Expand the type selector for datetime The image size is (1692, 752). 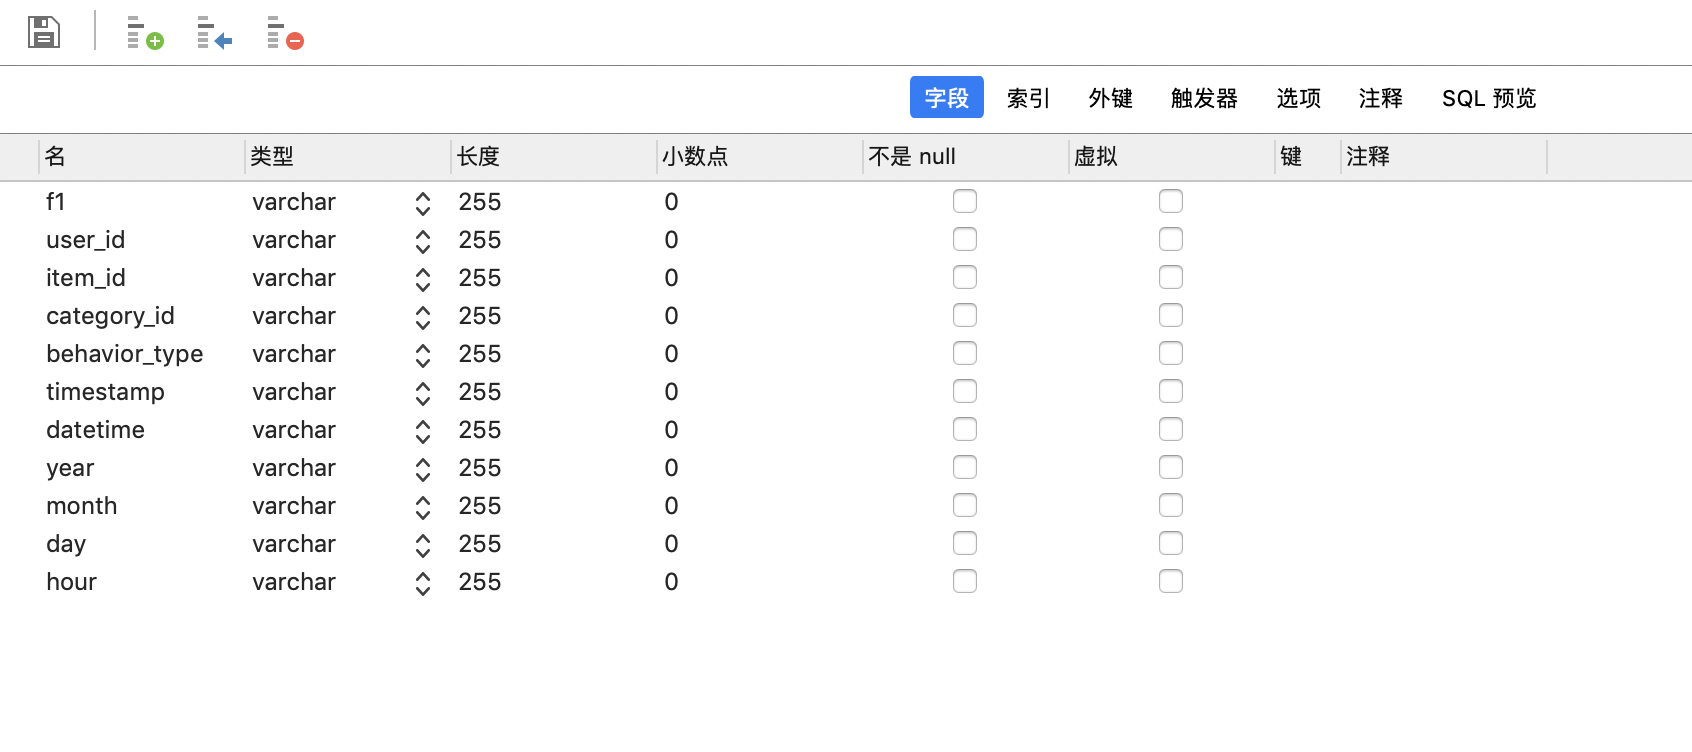click(423, 431)
